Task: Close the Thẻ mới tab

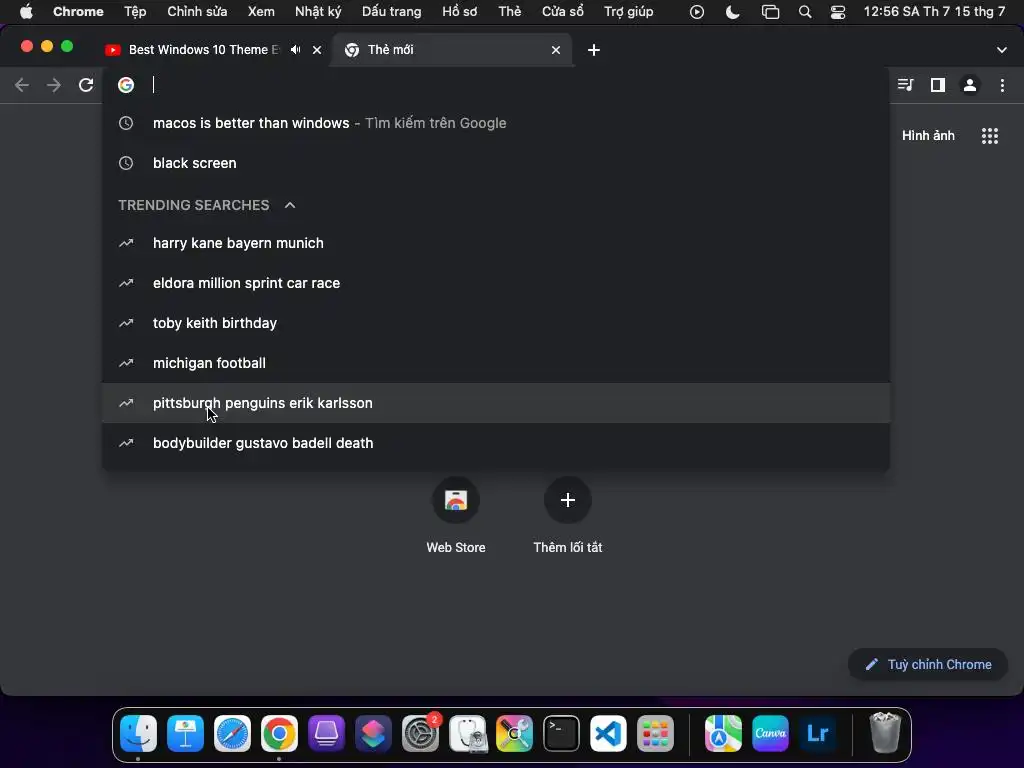Action: [556, 50]
